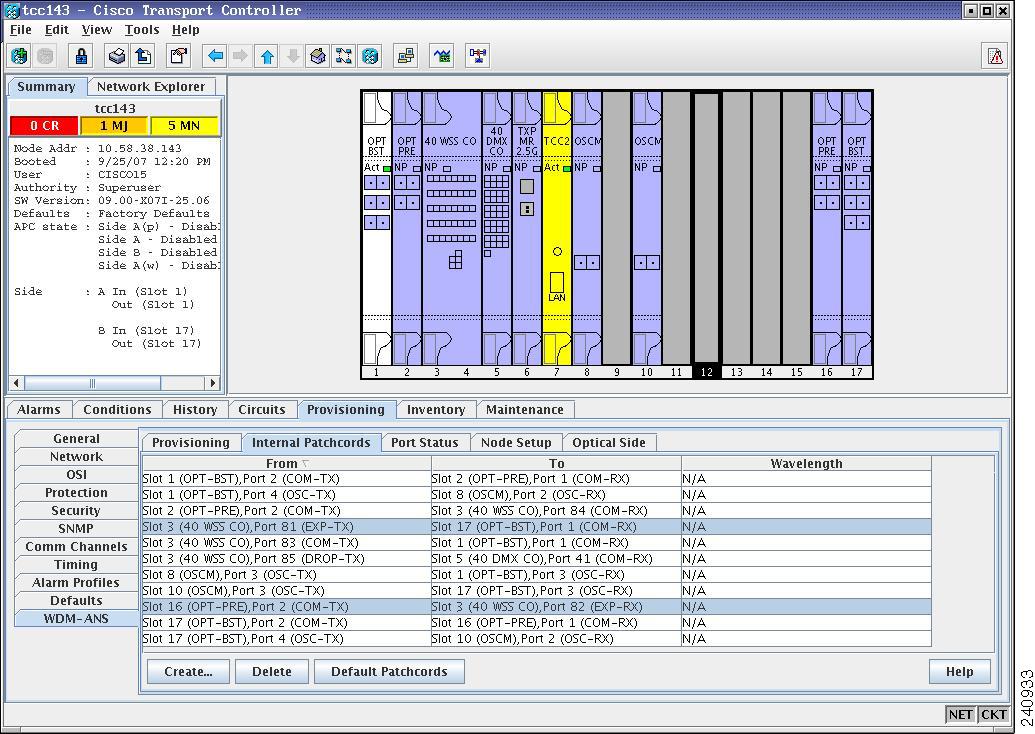Open the File menu
The image size is (1035, 734).
[20, 30]
